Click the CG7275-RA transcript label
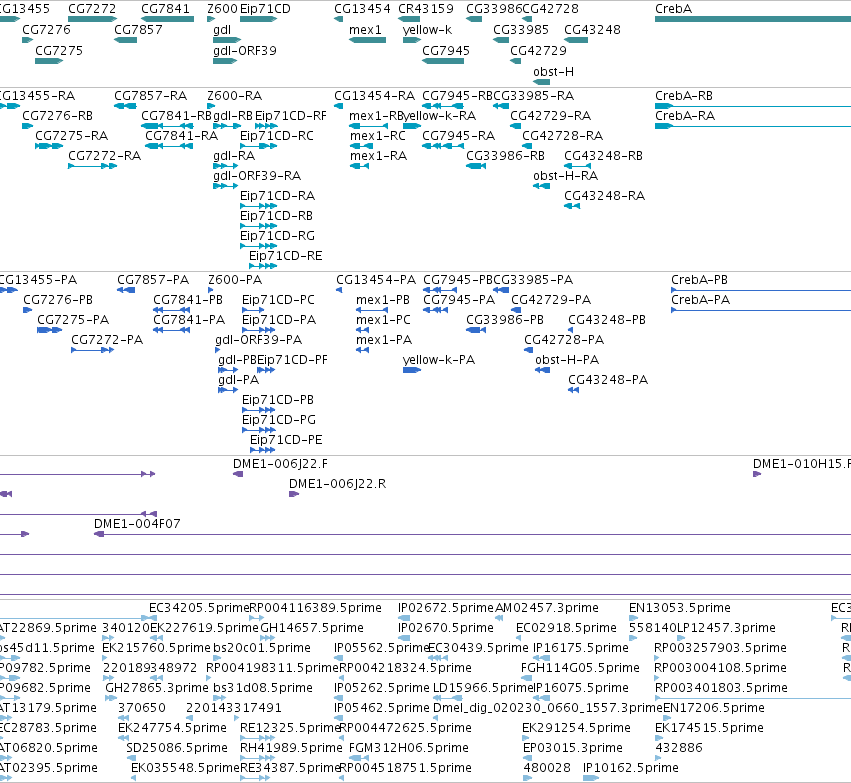Image resolution: width=851 pixels, height=783 pixels. (x=72, y=136)
